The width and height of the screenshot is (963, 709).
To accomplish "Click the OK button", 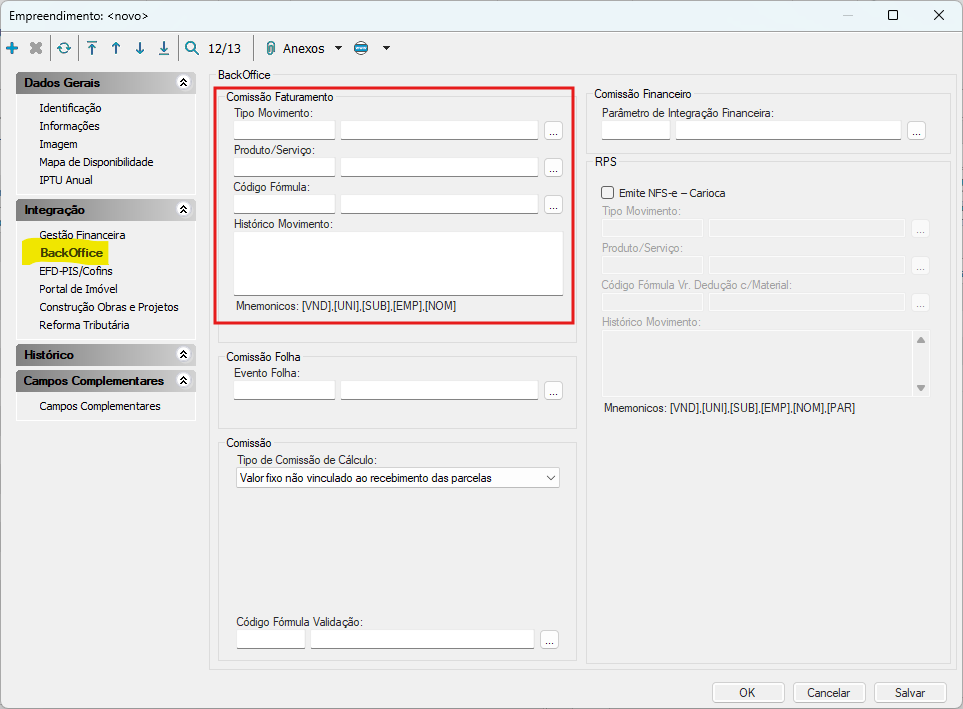I will tap(747, 692).
